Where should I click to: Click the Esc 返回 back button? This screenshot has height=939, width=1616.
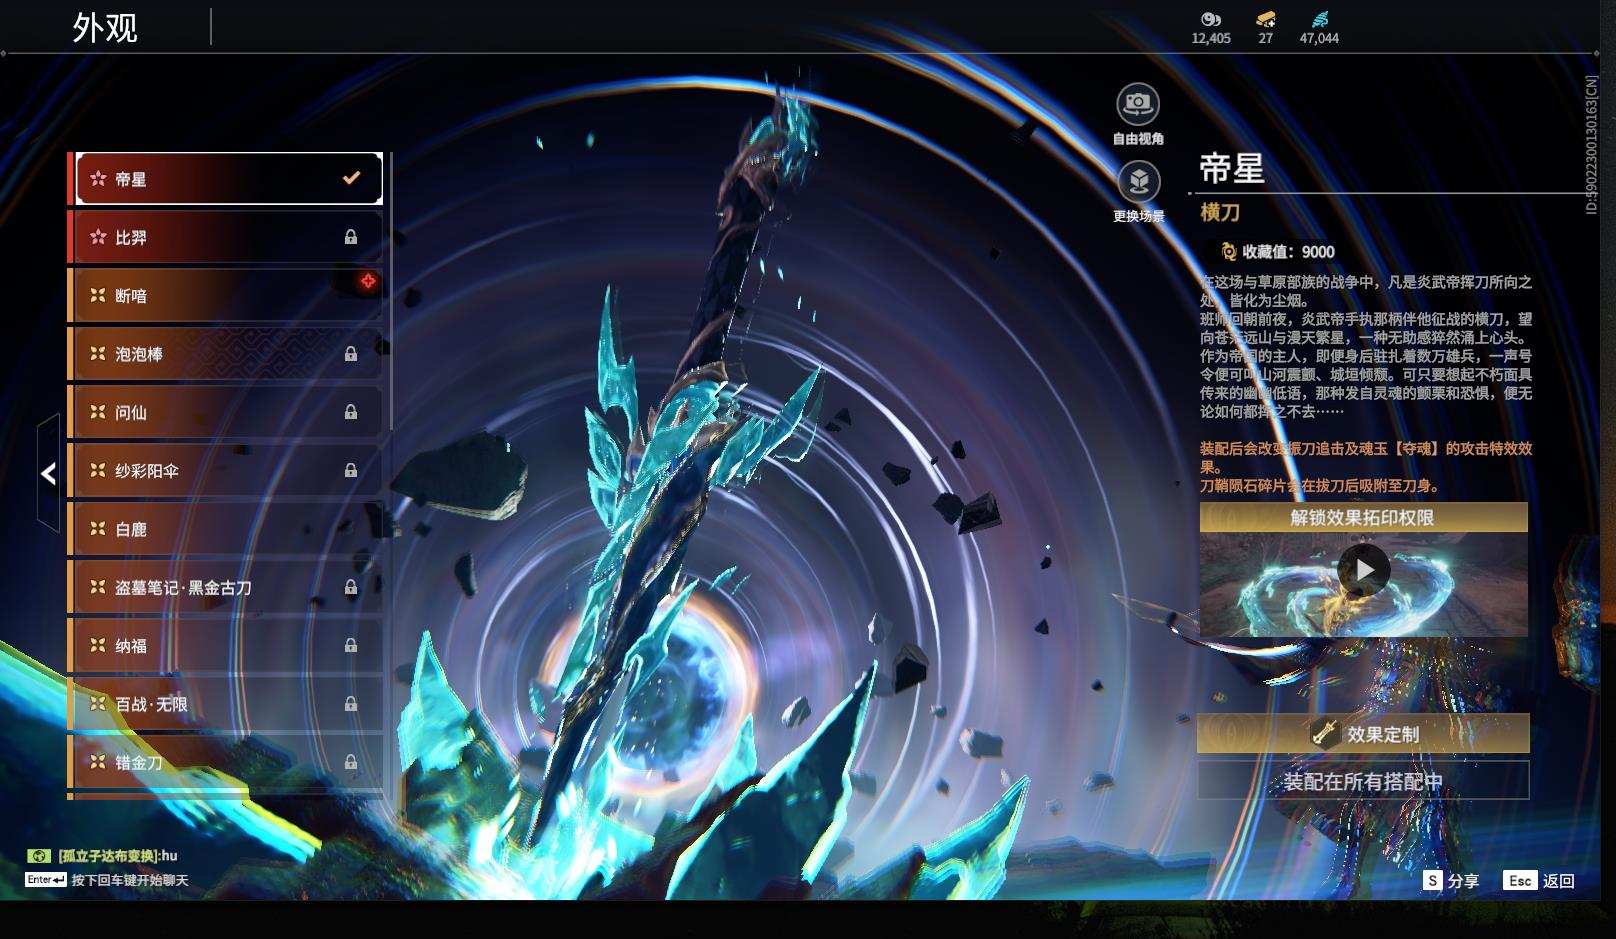point(1539,881)
